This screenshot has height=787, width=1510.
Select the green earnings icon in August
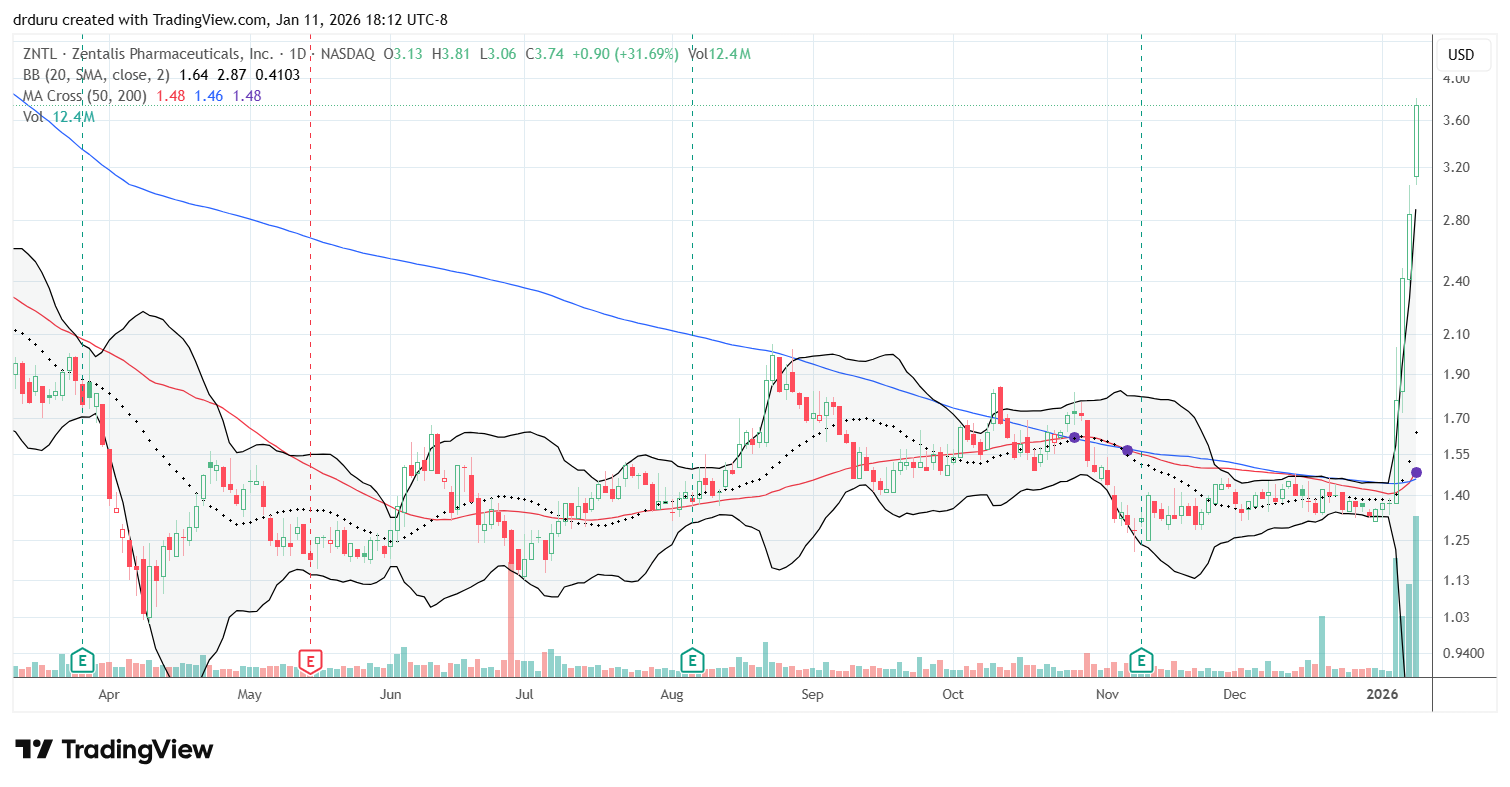point(692,660)
